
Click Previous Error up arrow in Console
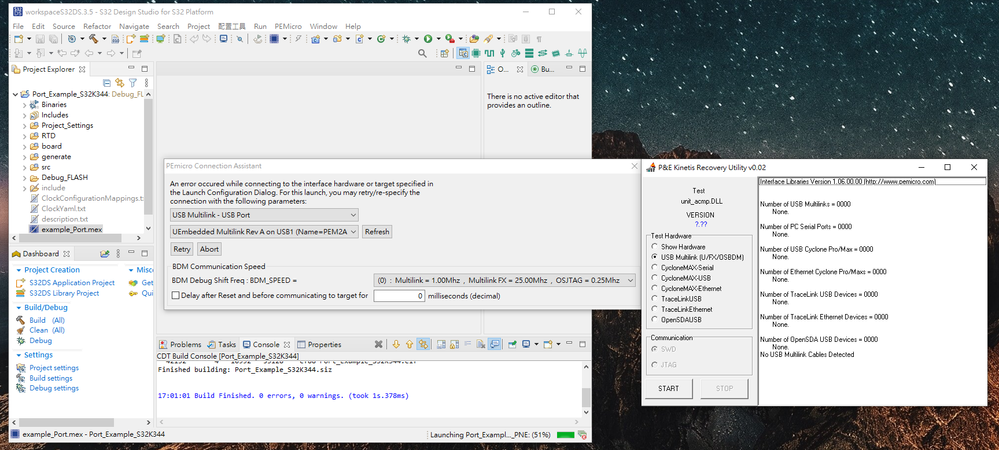click(x=410, y=344)
